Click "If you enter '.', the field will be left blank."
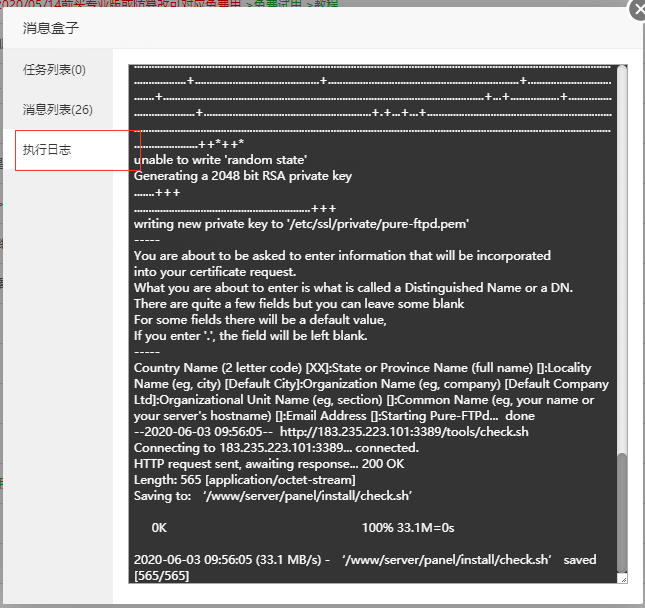Screen dimensions: 645x608 (x=251, y=336)
